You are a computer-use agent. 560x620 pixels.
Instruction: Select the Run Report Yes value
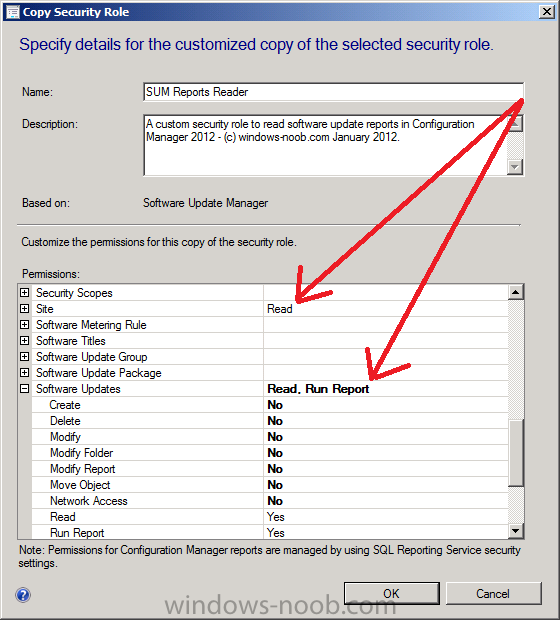pyautogui.click(x=276, y=533)
